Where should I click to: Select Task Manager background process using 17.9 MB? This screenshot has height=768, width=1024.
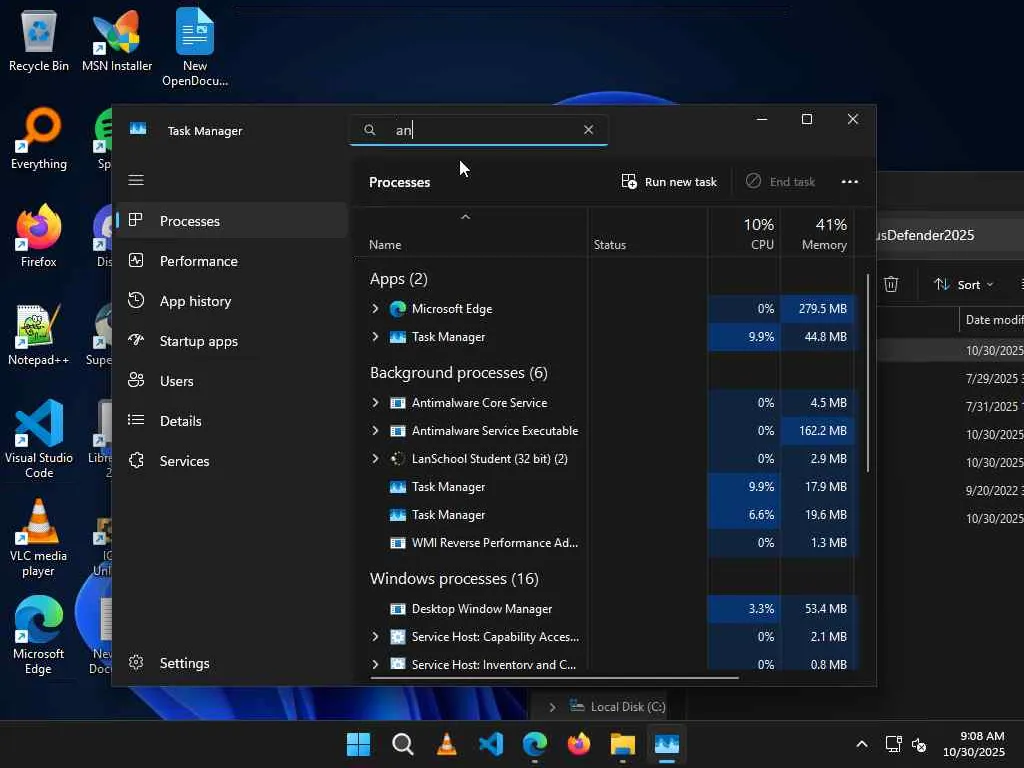(605, 487)
